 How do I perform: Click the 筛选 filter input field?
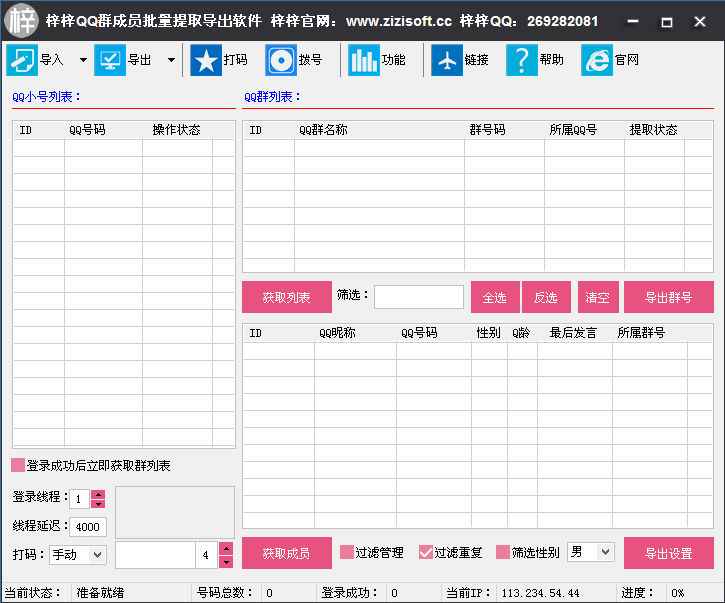click(419, 296)
